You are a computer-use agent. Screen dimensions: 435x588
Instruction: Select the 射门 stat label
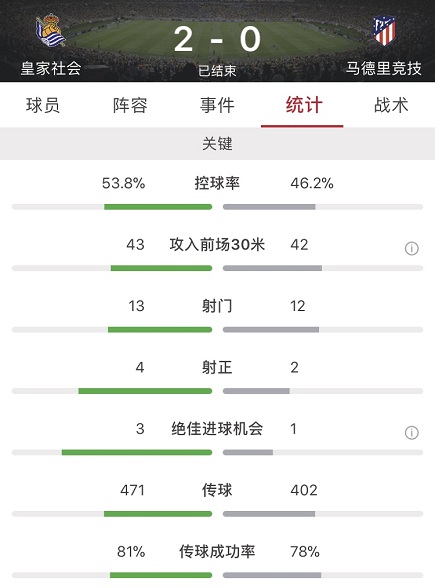[x=217, y=306]
